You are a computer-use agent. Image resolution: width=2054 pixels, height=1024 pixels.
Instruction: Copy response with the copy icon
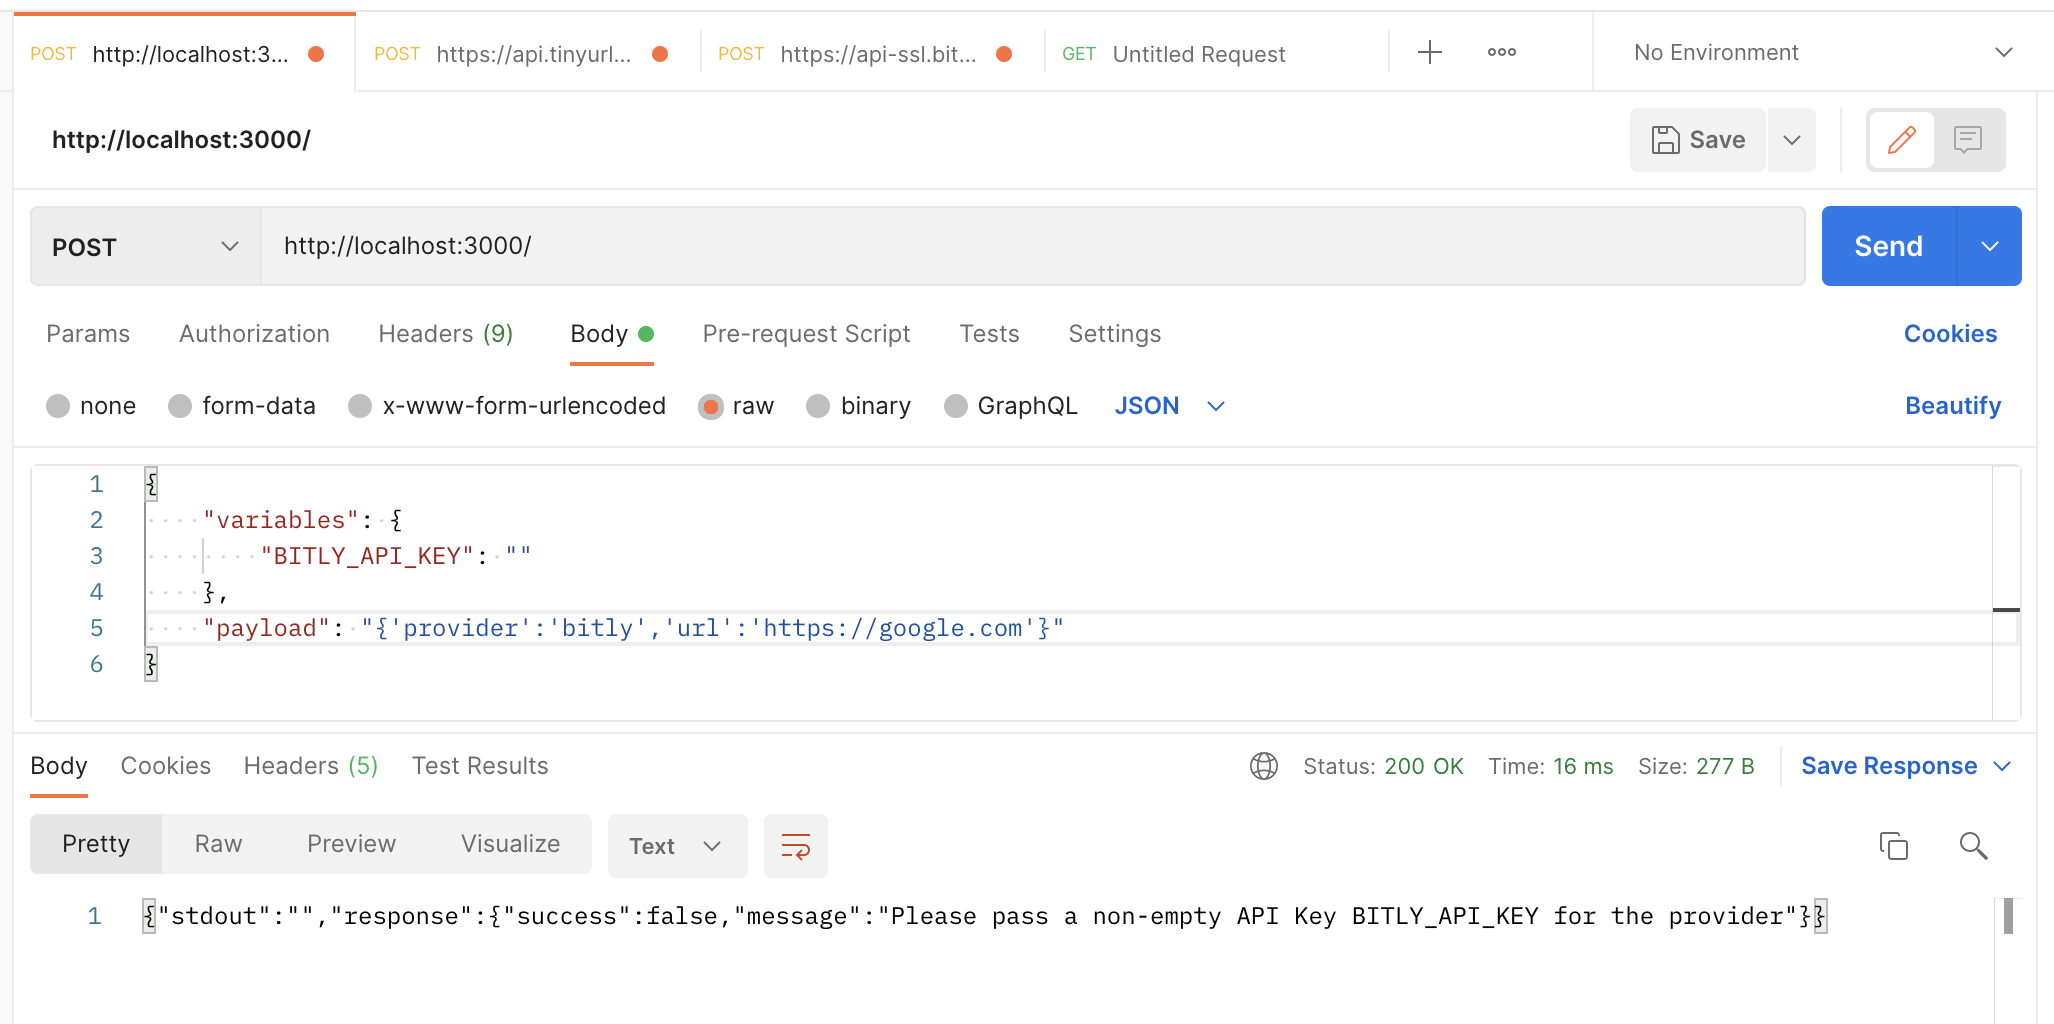pos(1893,846)
